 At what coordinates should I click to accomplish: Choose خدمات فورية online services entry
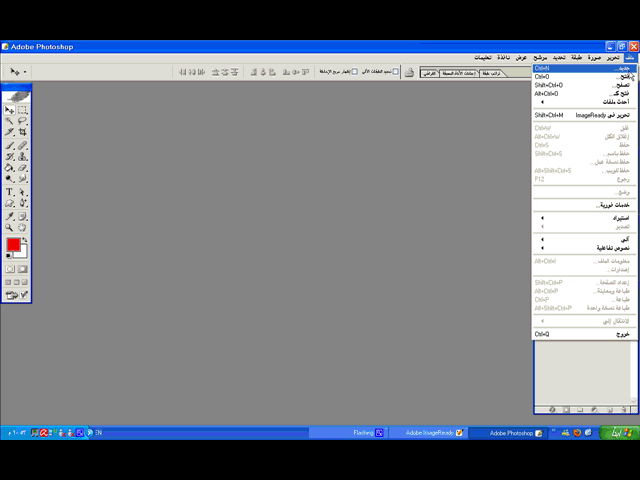584,205
